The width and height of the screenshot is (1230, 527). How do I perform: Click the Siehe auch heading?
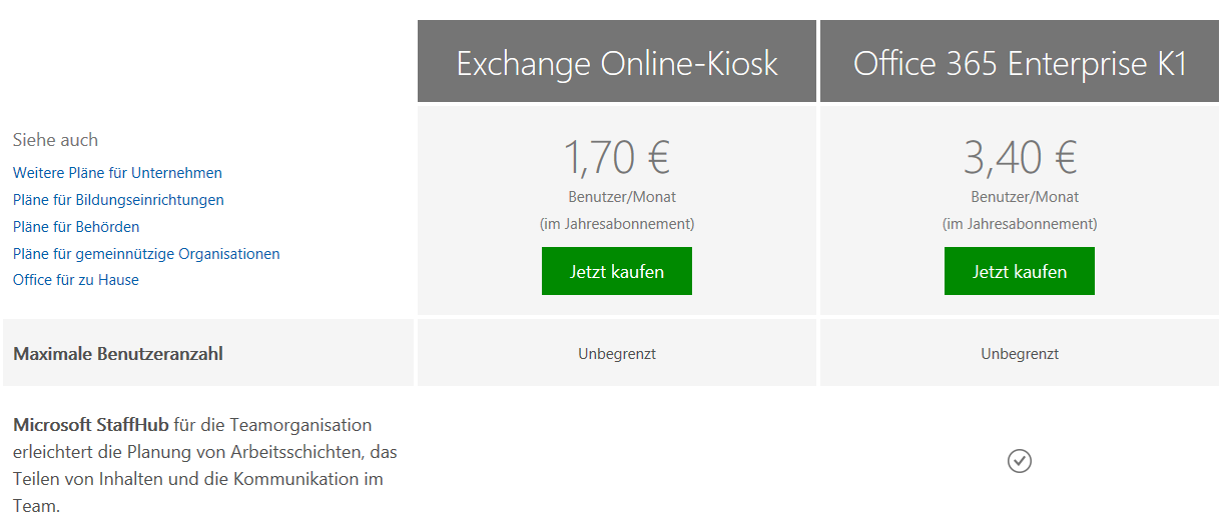point(55,140)
